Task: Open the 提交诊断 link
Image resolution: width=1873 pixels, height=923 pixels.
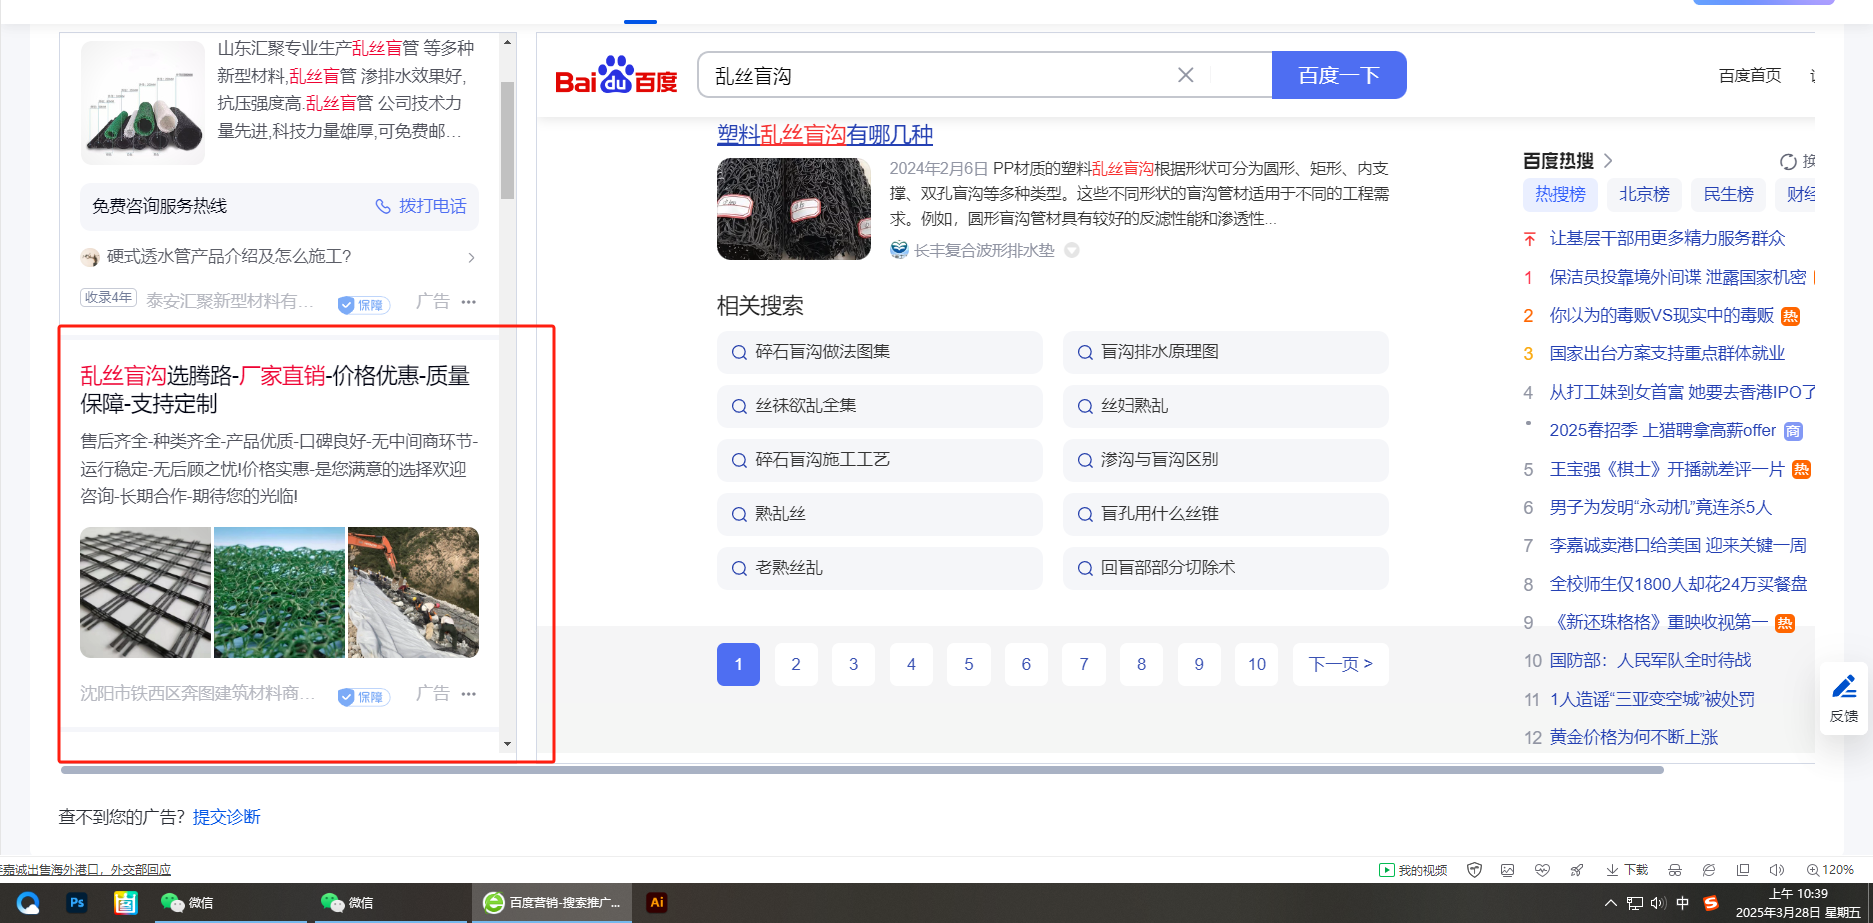Action: (x=227, y=817)
